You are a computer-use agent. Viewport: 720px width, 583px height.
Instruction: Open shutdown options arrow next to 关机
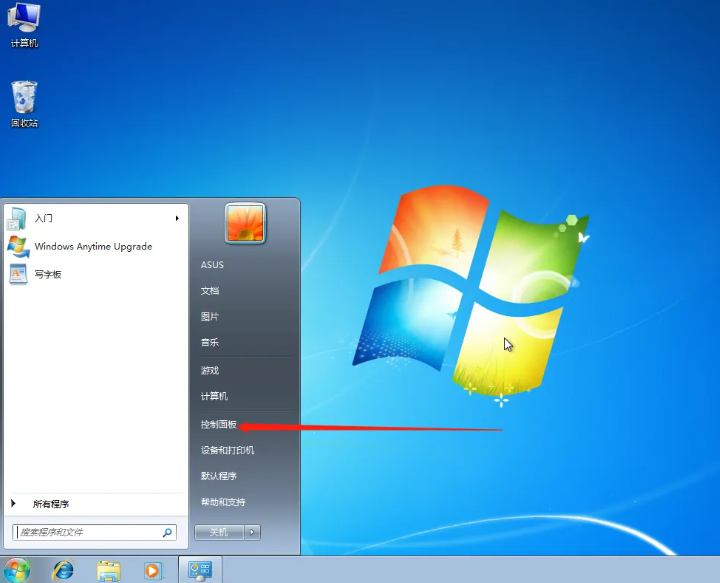pos(253,532)
